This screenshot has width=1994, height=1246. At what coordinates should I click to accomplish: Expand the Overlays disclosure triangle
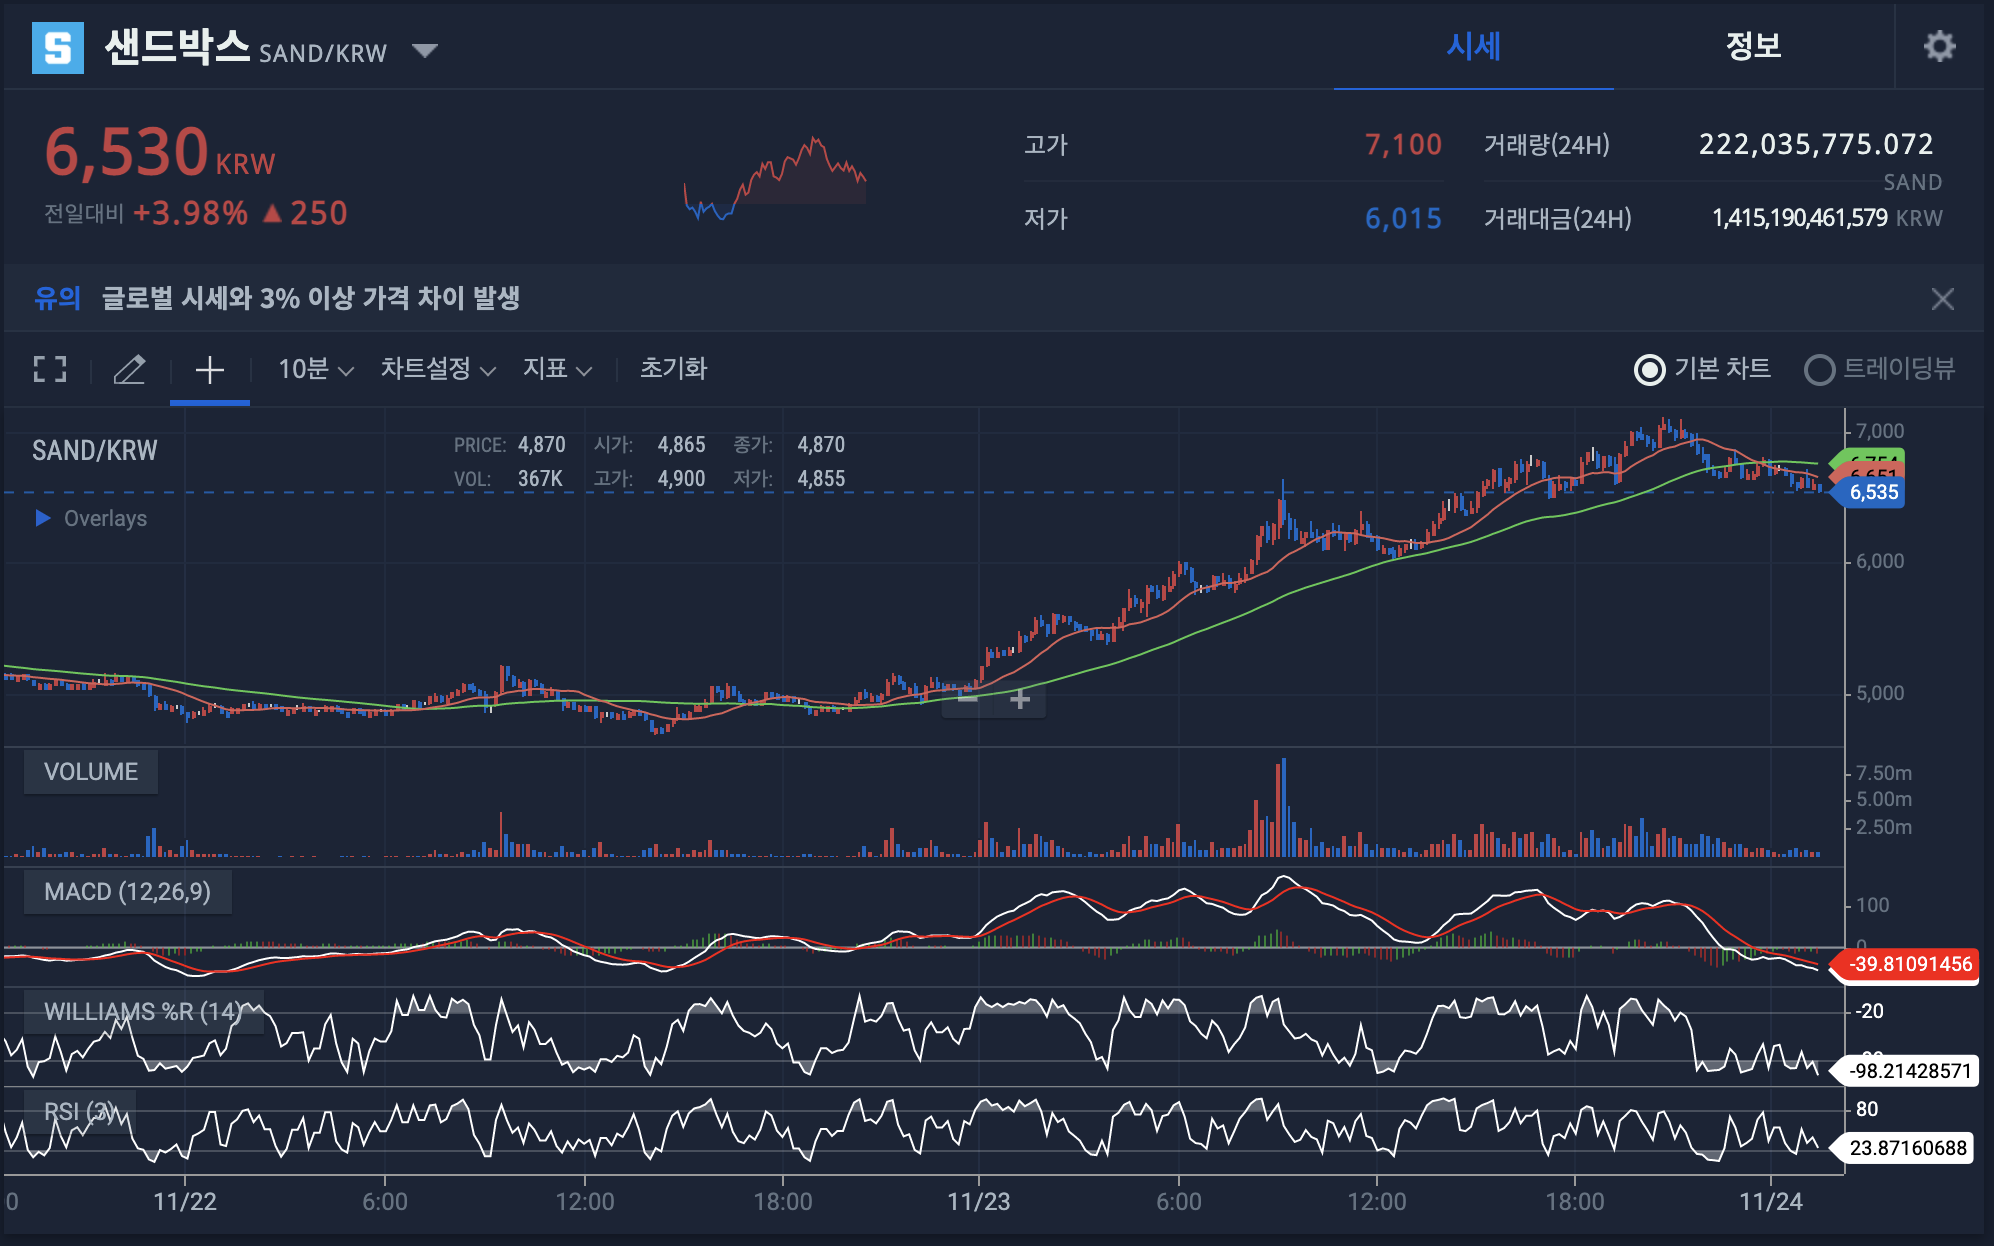pyautogui.click(x=43, y=518)
